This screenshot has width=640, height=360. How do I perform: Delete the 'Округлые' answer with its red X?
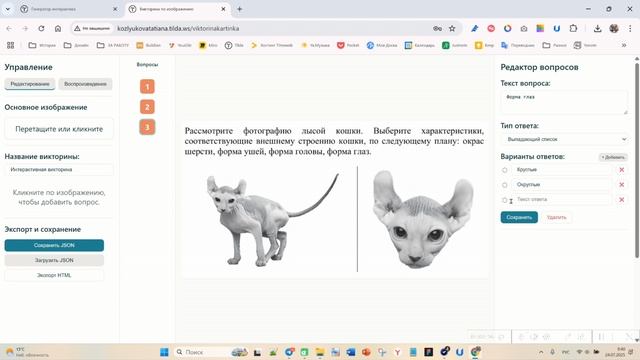coord(622,184)
